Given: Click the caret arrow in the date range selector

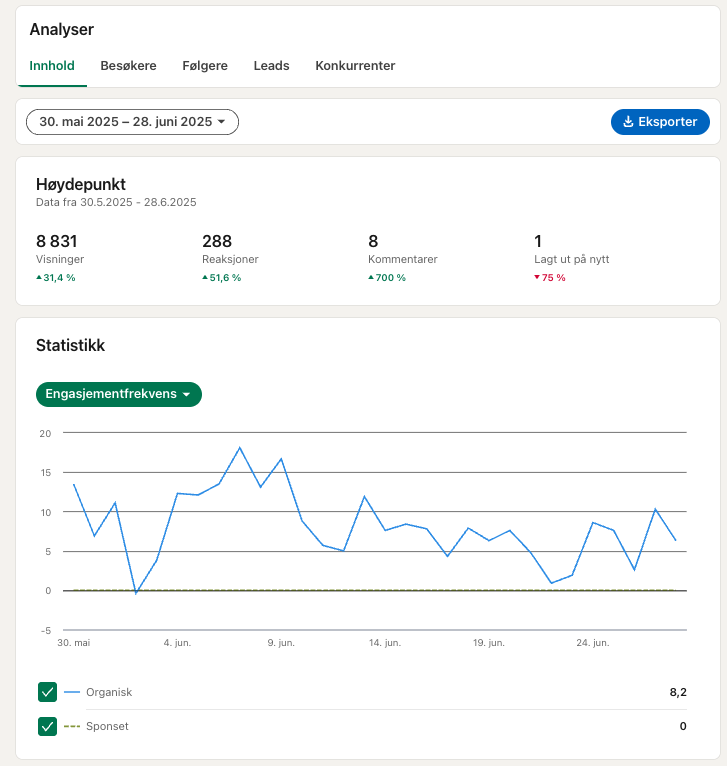Looking at the screenshot, I should [221, 122].
